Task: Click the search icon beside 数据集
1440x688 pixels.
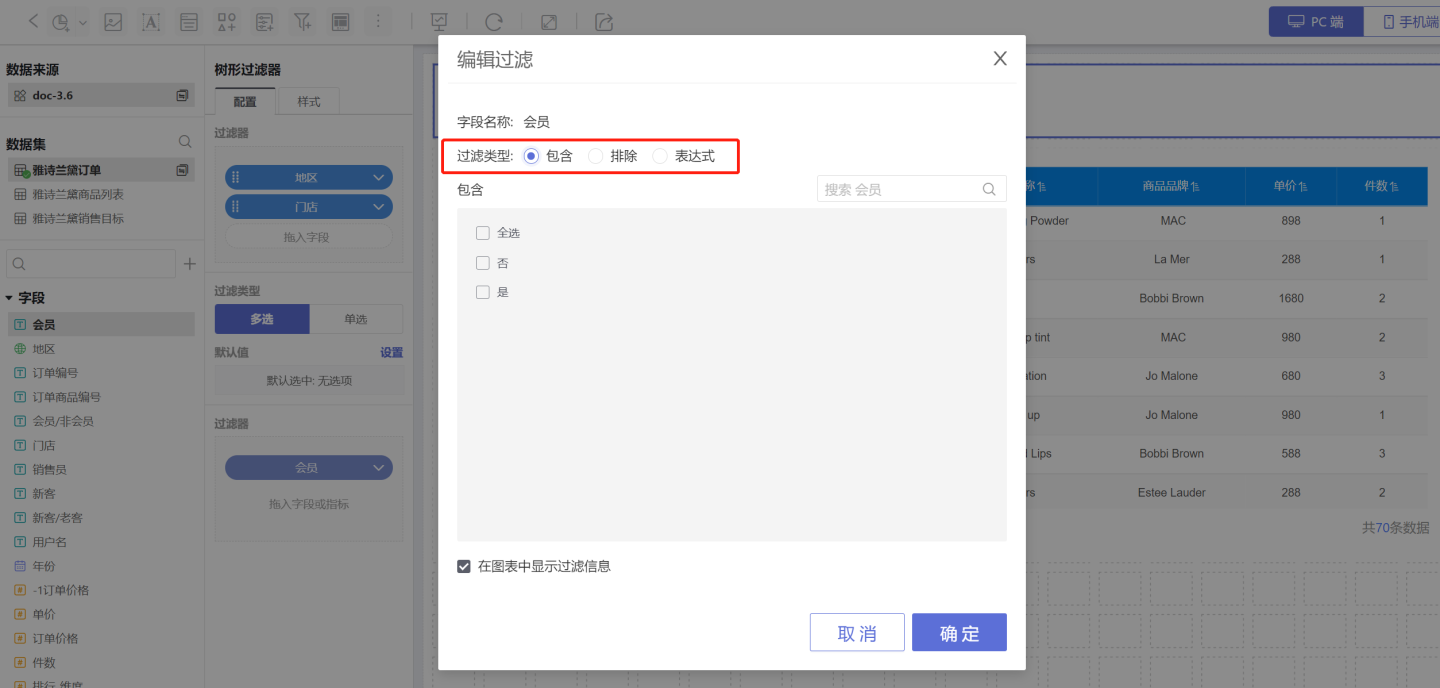Action: coord(185,142)
